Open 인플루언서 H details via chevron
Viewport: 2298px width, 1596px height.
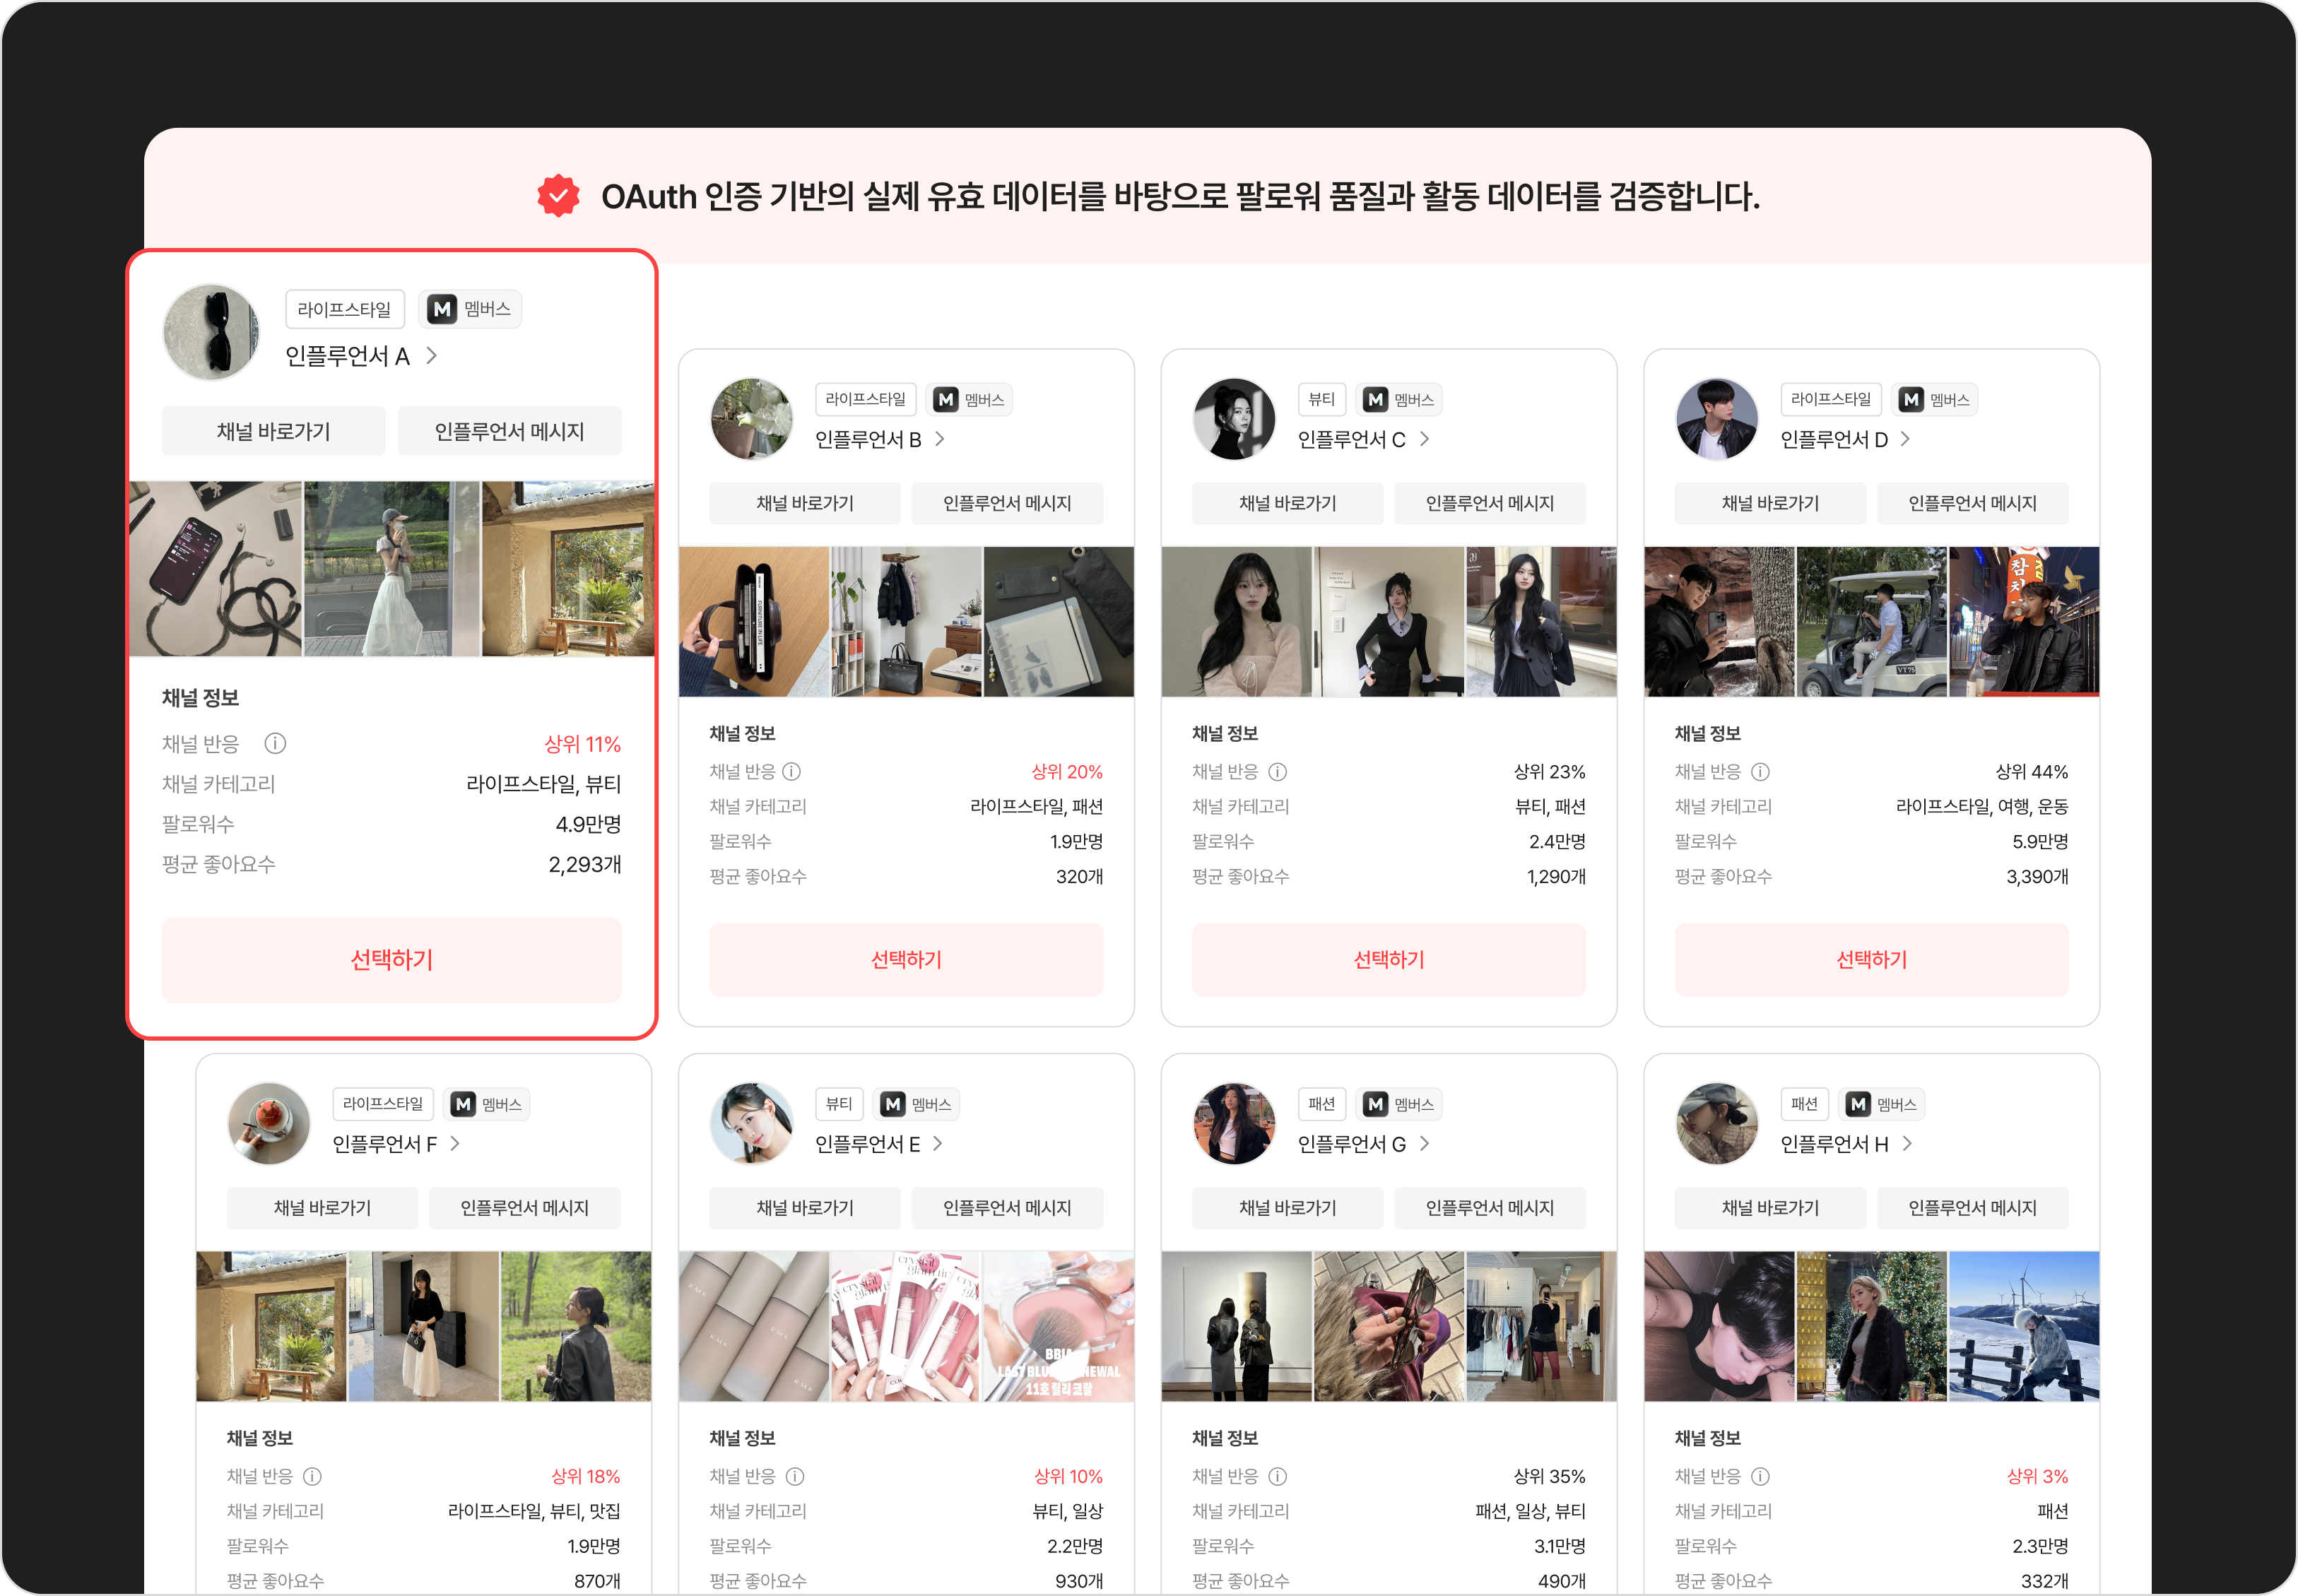click(x=1908, y=1143)
